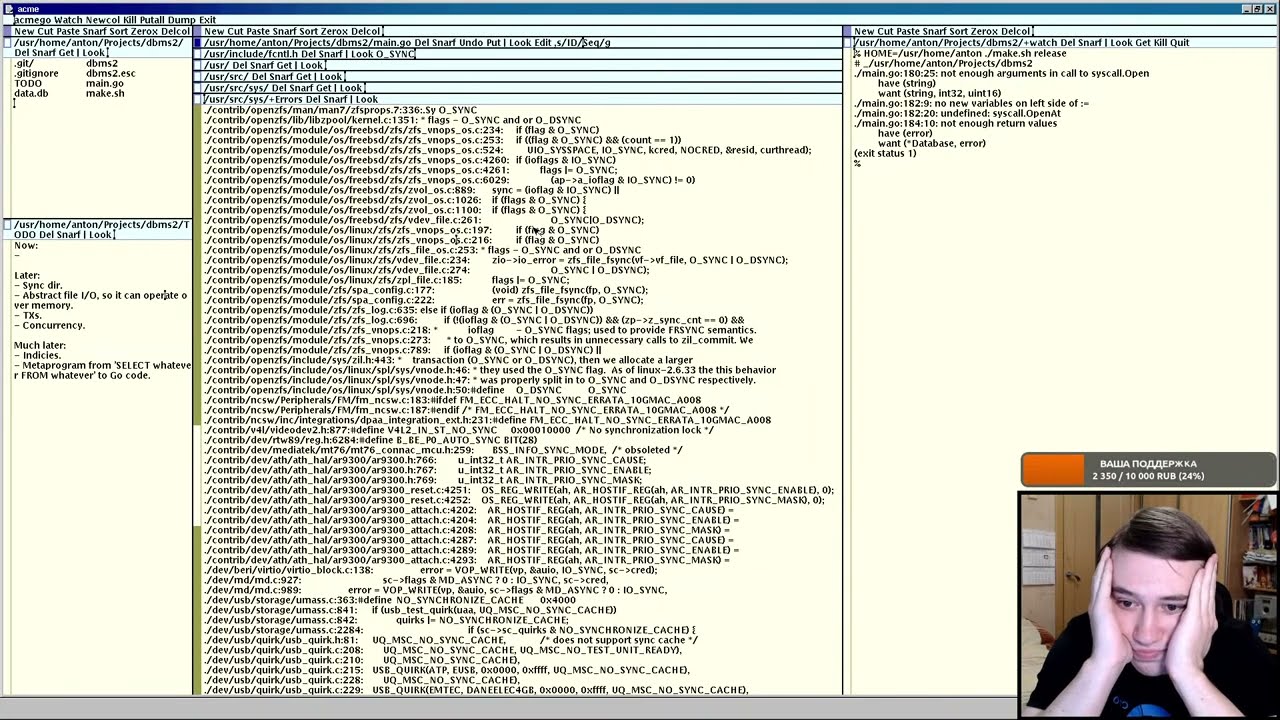Click Exit in the top acme tag
1280x720 pixels.
pyautogui.click(x=207, y=20)
